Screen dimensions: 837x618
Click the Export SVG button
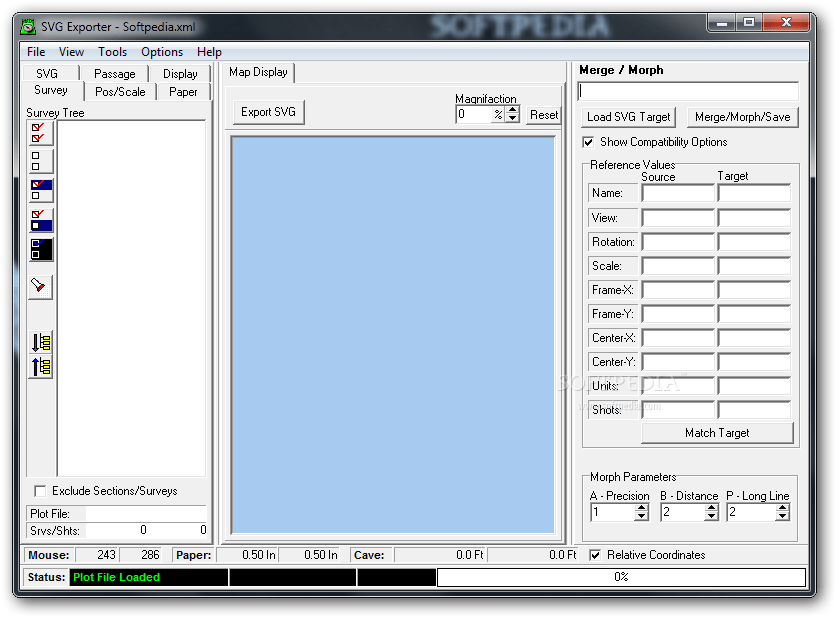click(x=267, y=113)
